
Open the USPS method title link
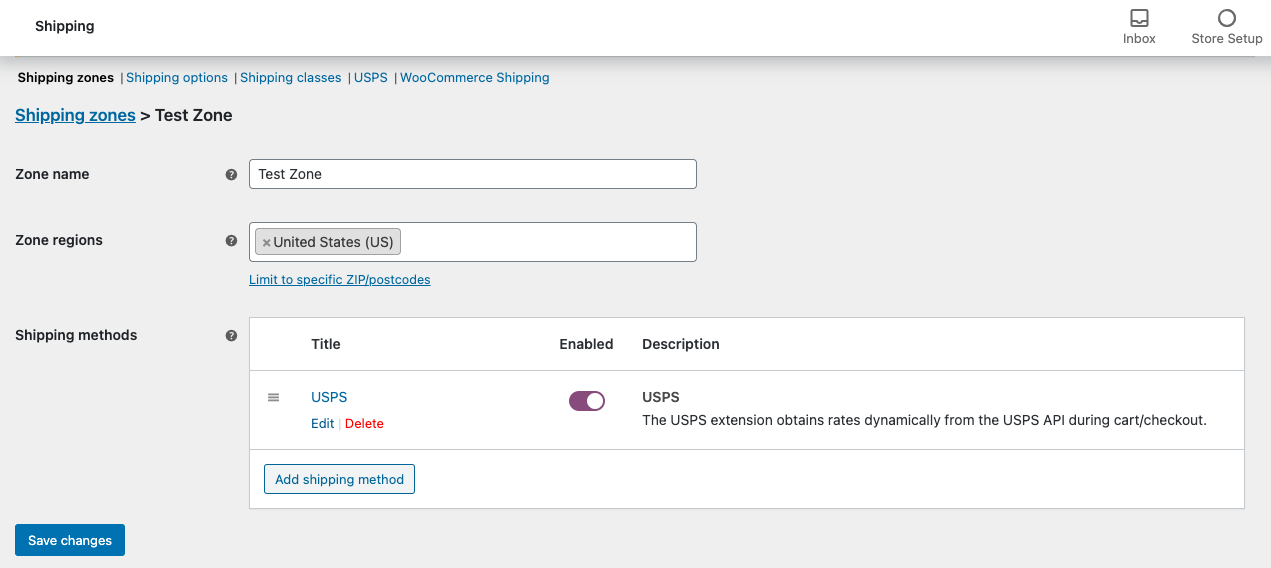pyautogui.click(x=329, y=397)
